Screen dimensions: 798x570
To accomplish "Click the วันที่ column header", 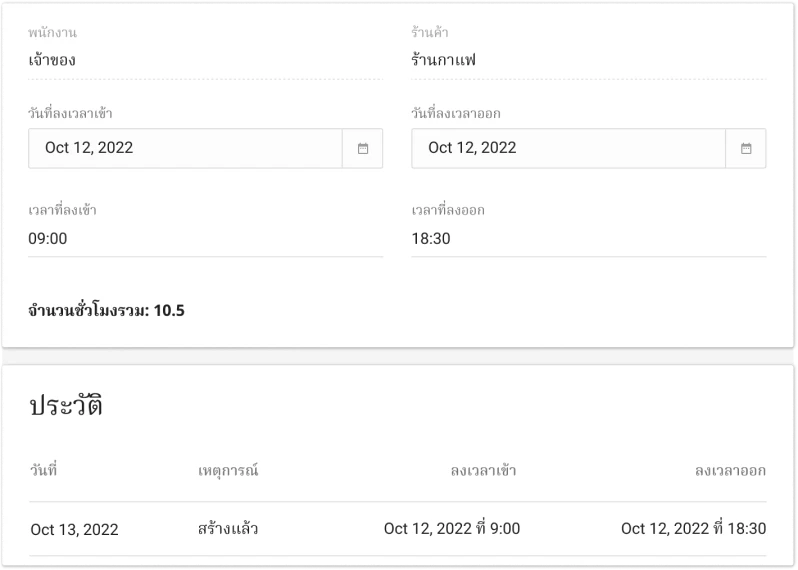I will tap(44, 470).
